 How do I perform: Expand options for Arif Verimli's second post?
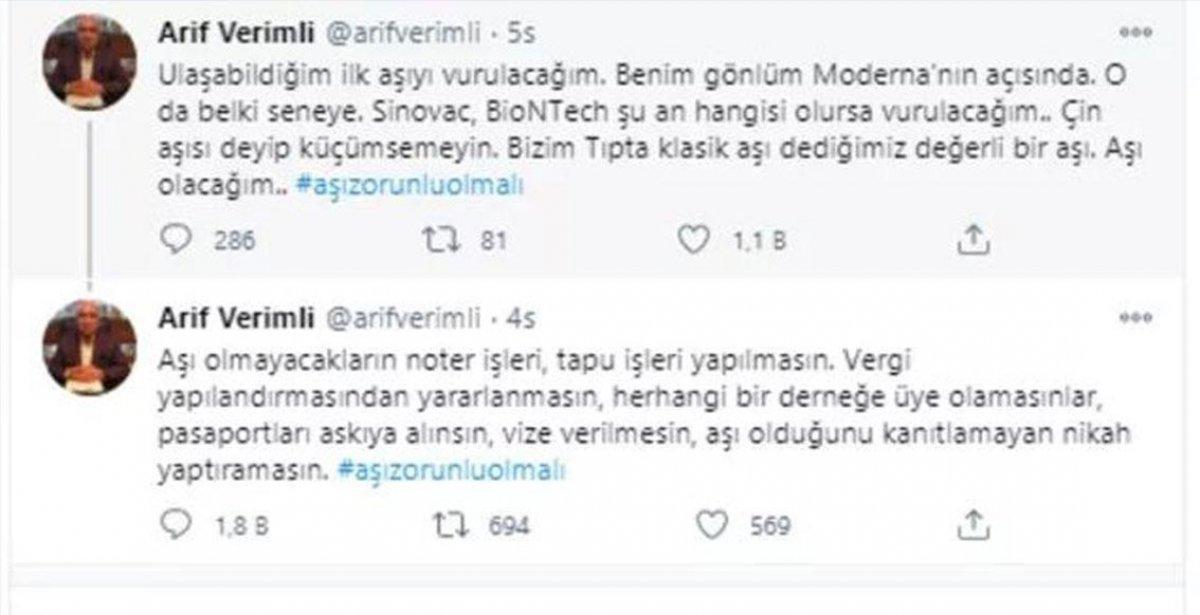click(1135, 315)
